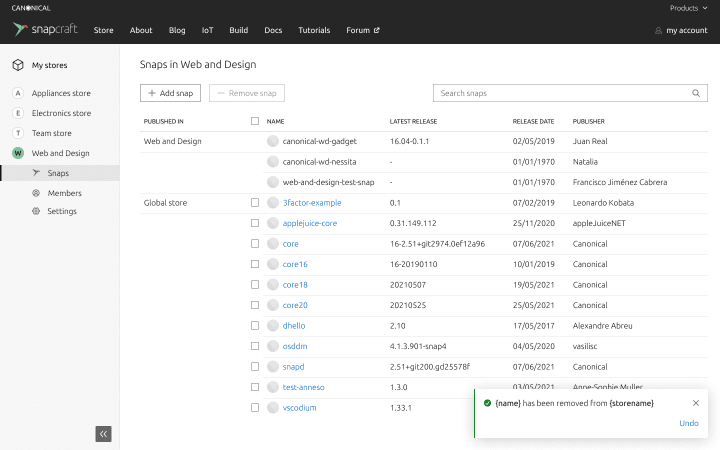Open the snapd snap link

click(x=293, y=367)
